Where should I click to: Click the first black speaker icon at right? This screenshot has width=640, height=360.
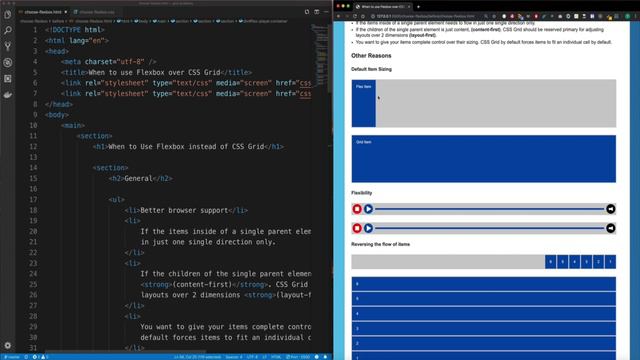(x=611, y=209)
